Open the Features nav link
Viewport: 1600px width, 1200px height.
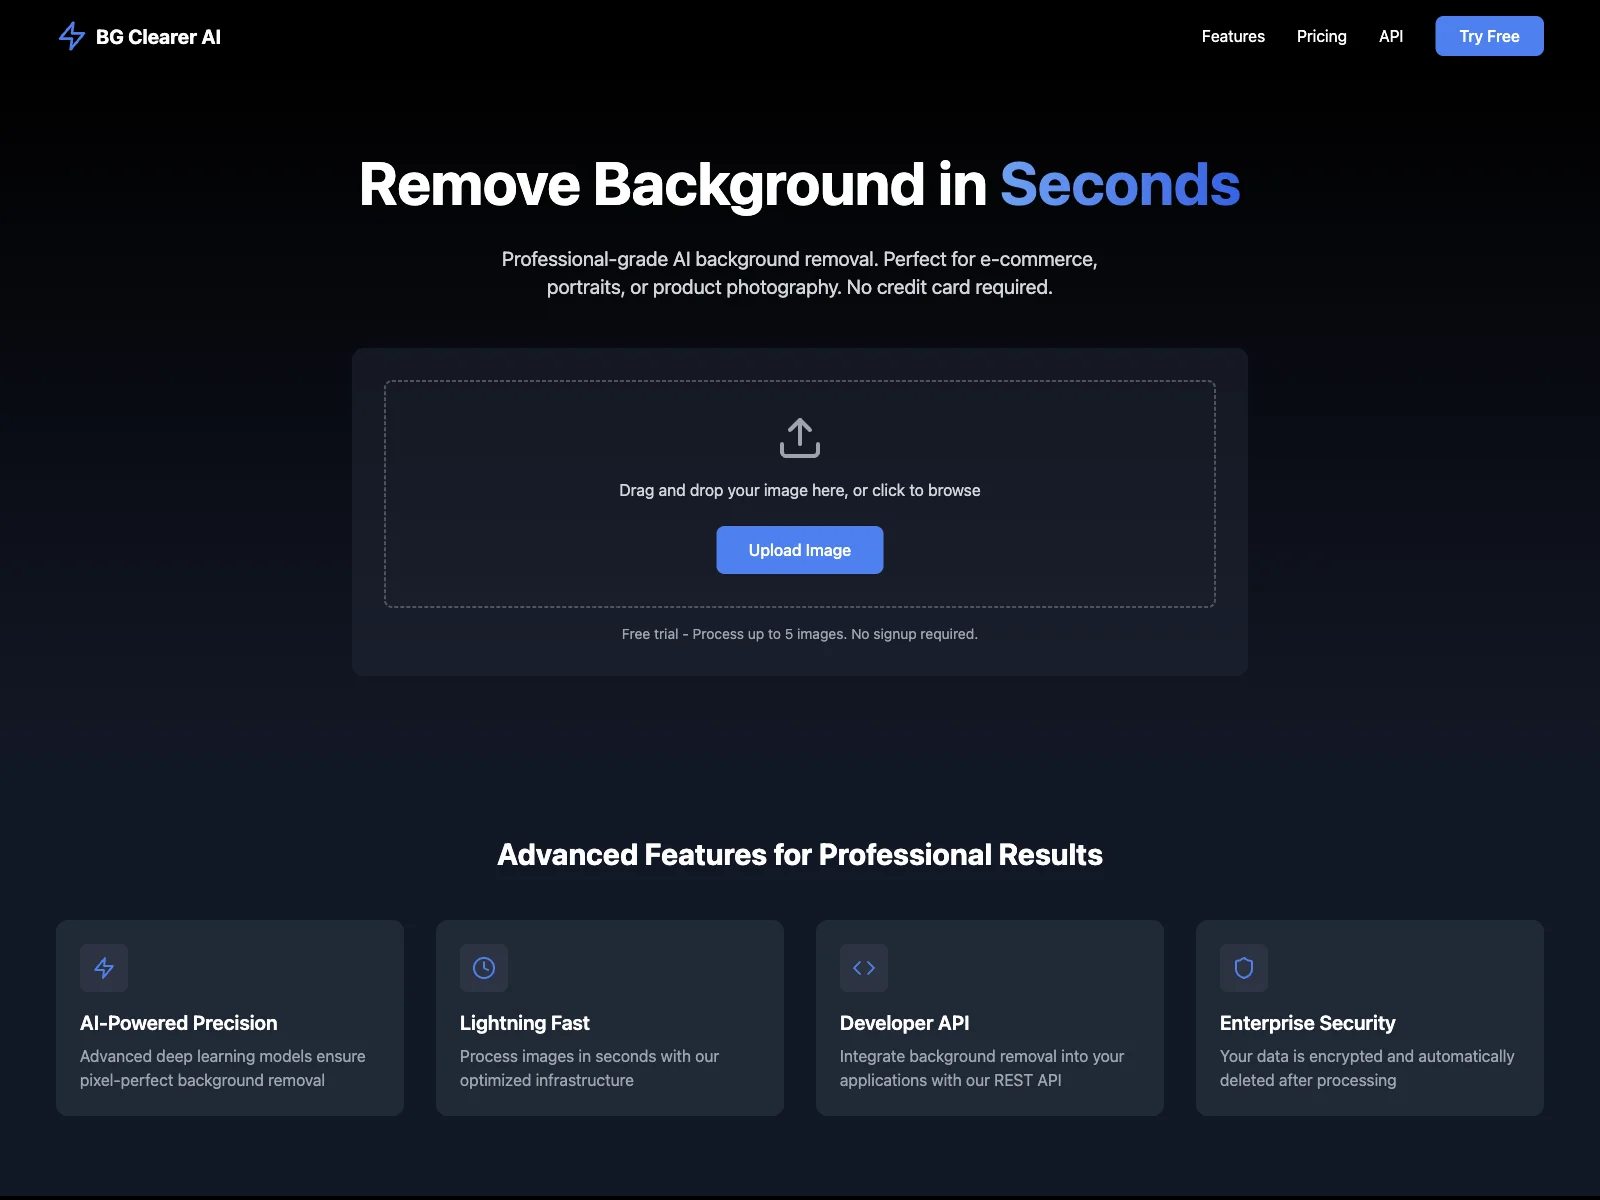[x=1233, y=36]
